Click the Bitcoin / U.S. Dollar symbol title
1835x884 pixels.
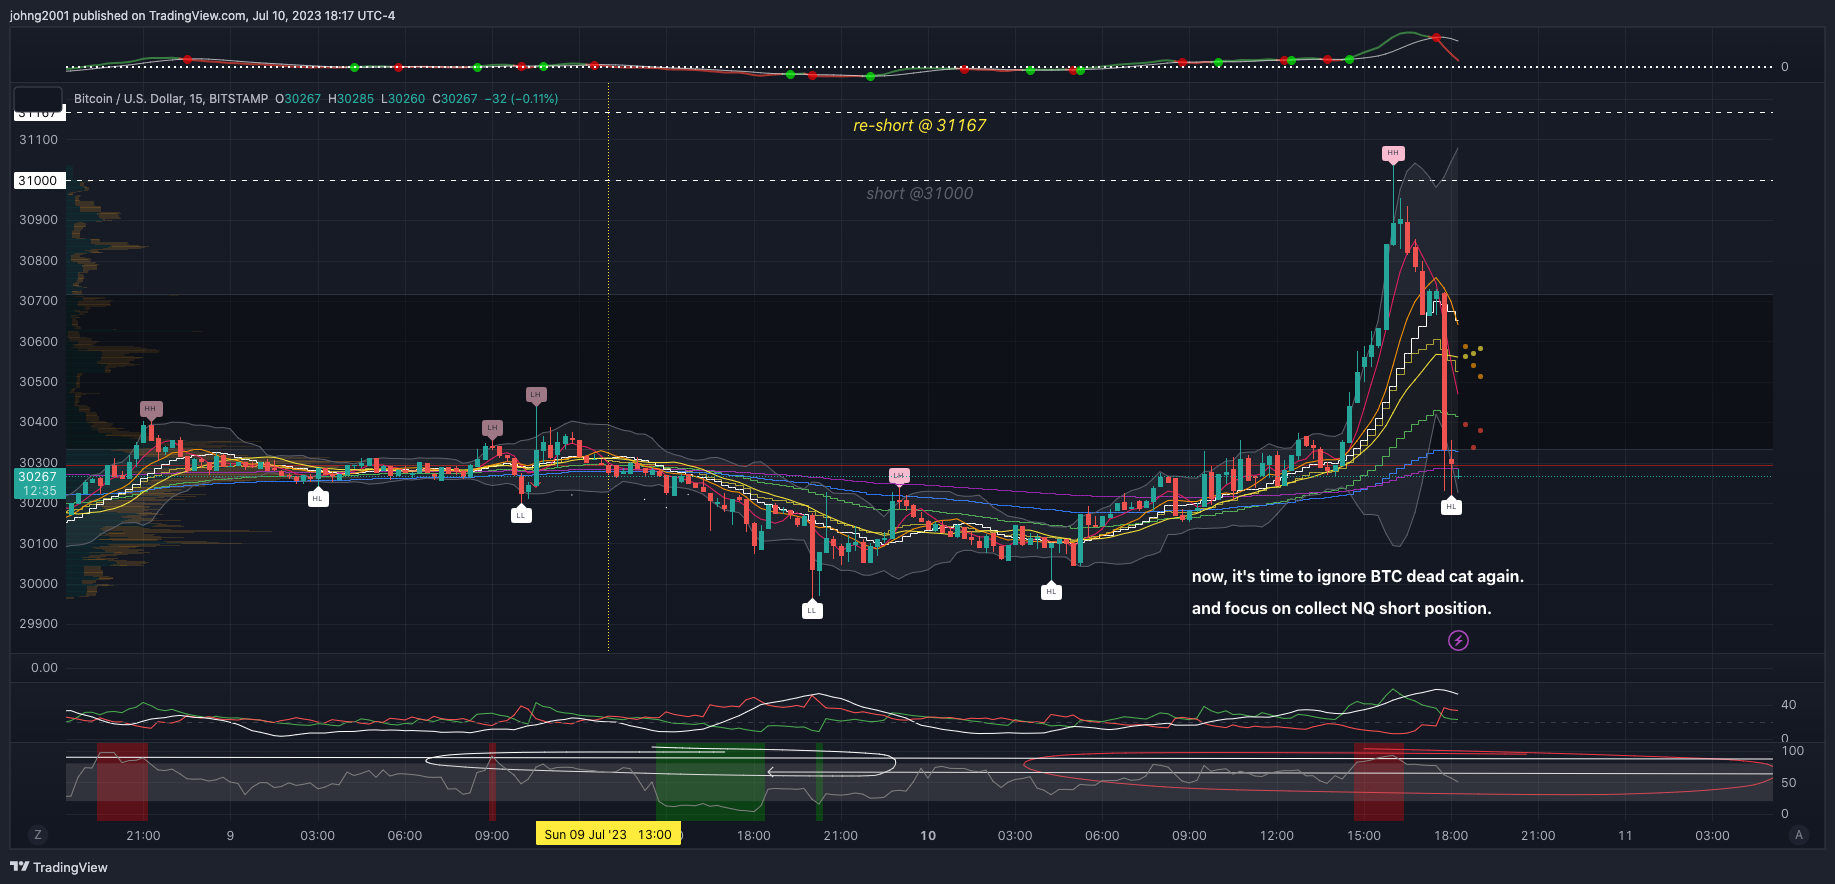click(171, 99)
